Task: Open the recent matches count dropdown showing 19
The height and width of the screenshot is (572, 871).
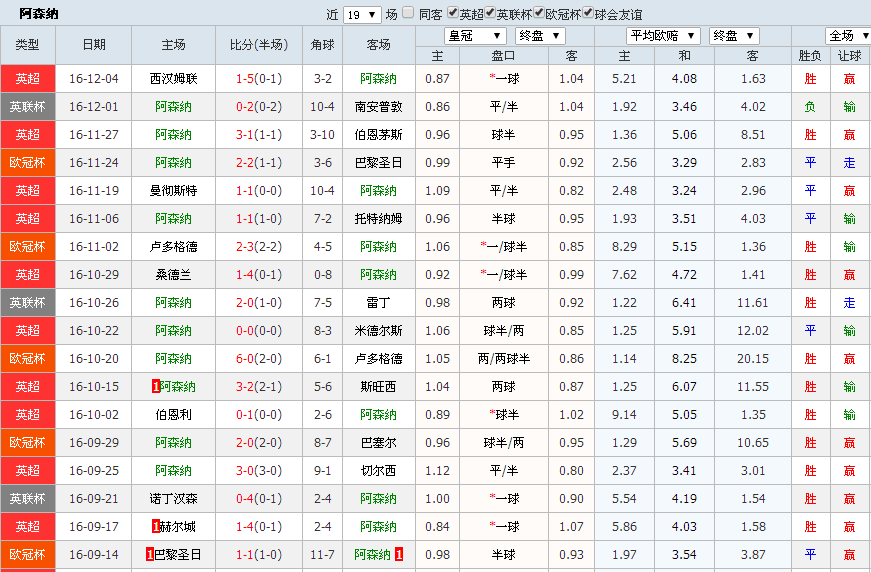Action: (362, 15)
